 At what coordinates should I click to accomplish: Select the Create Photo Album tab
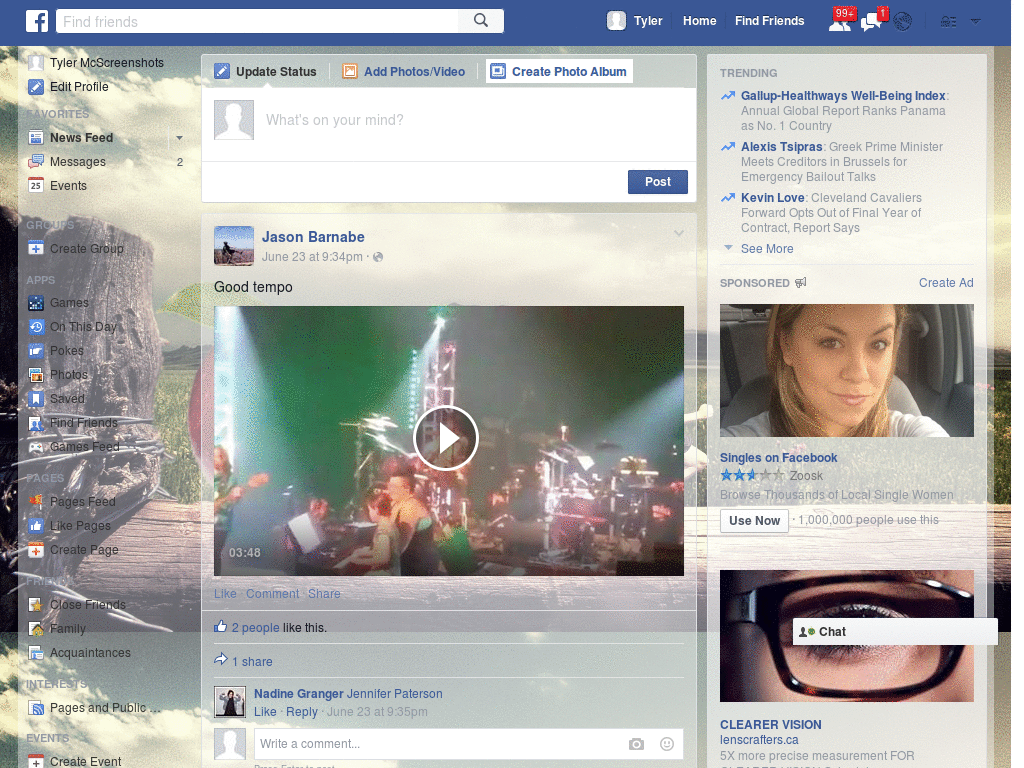[x=560, y=71]
